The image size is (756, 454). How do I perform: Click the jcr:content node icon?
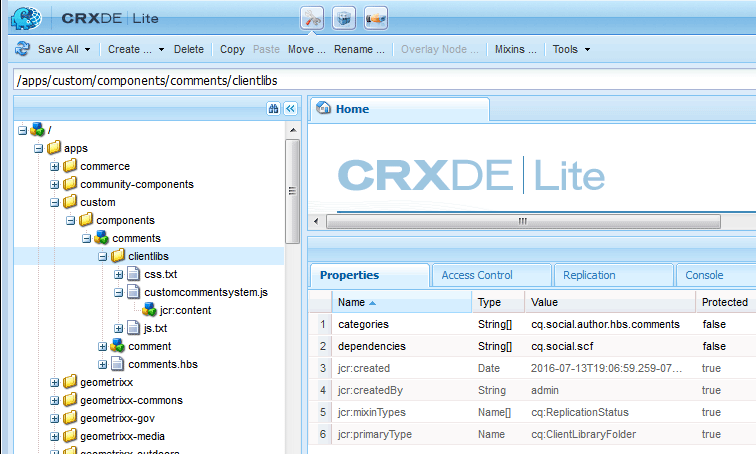pyautogui.click(x=149, y=309)
